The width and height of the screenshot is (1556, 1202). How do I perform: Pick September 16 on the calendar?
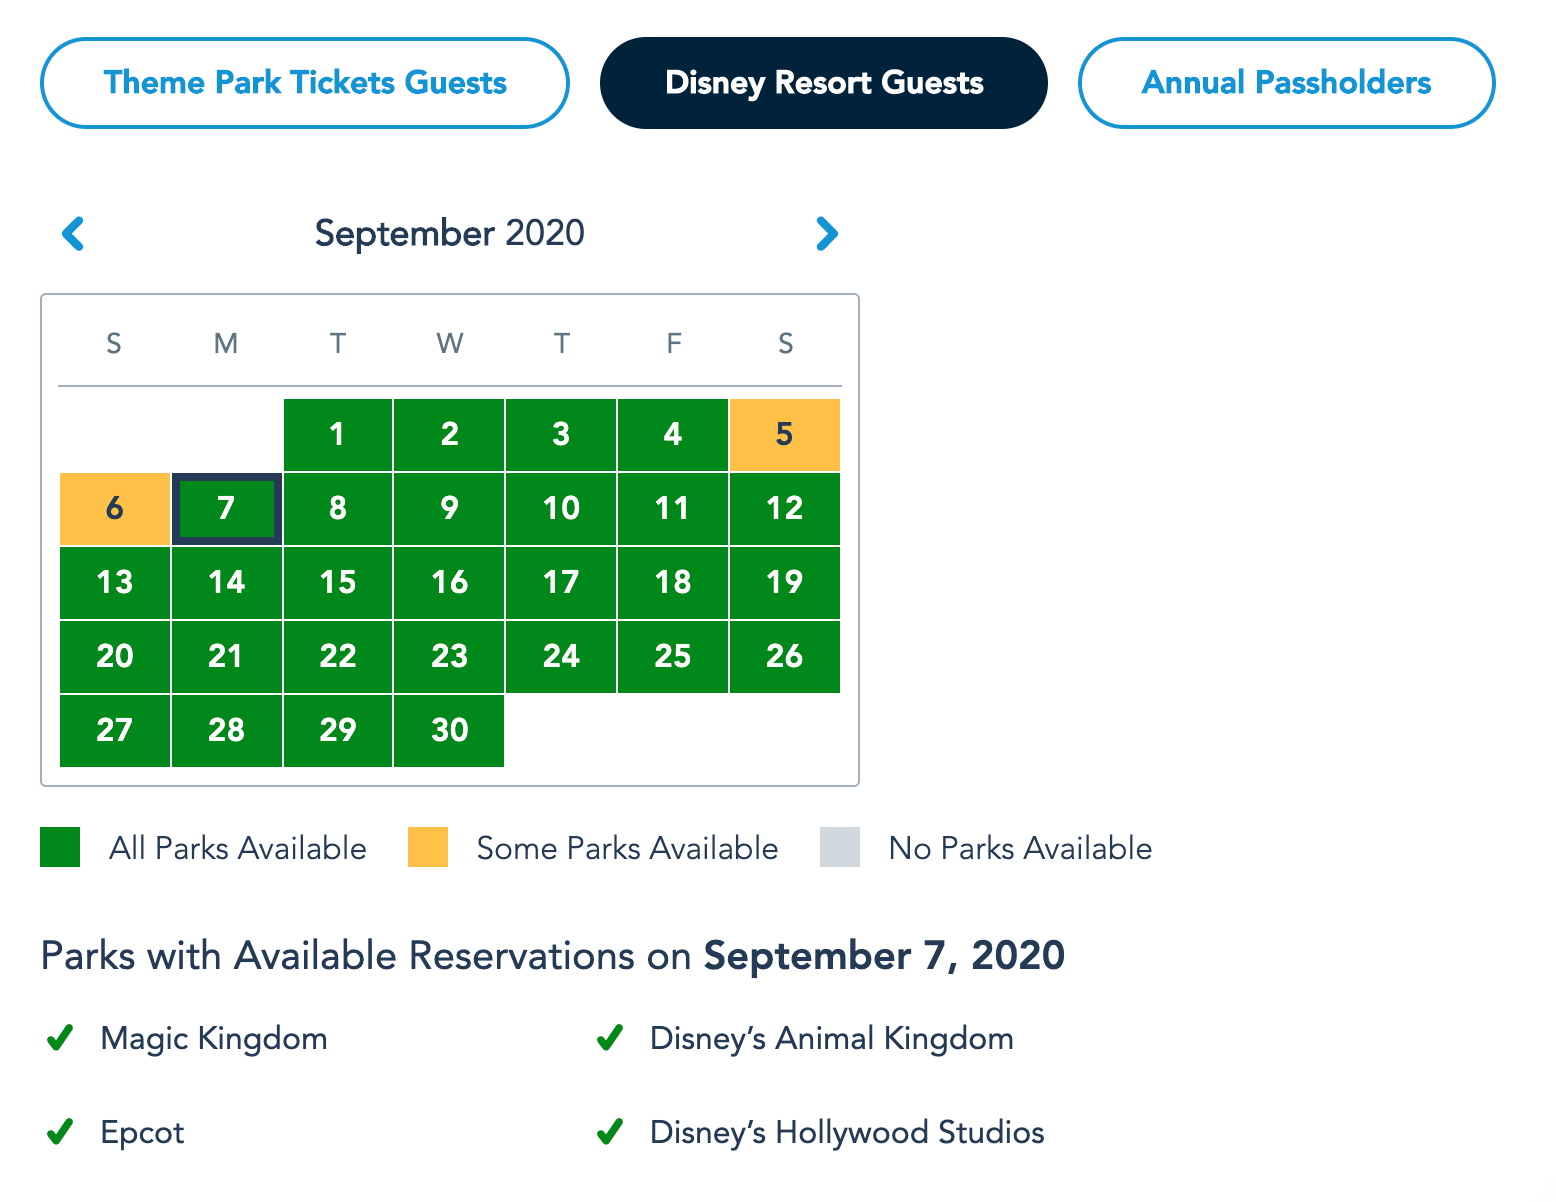click(x=450, y=582)
